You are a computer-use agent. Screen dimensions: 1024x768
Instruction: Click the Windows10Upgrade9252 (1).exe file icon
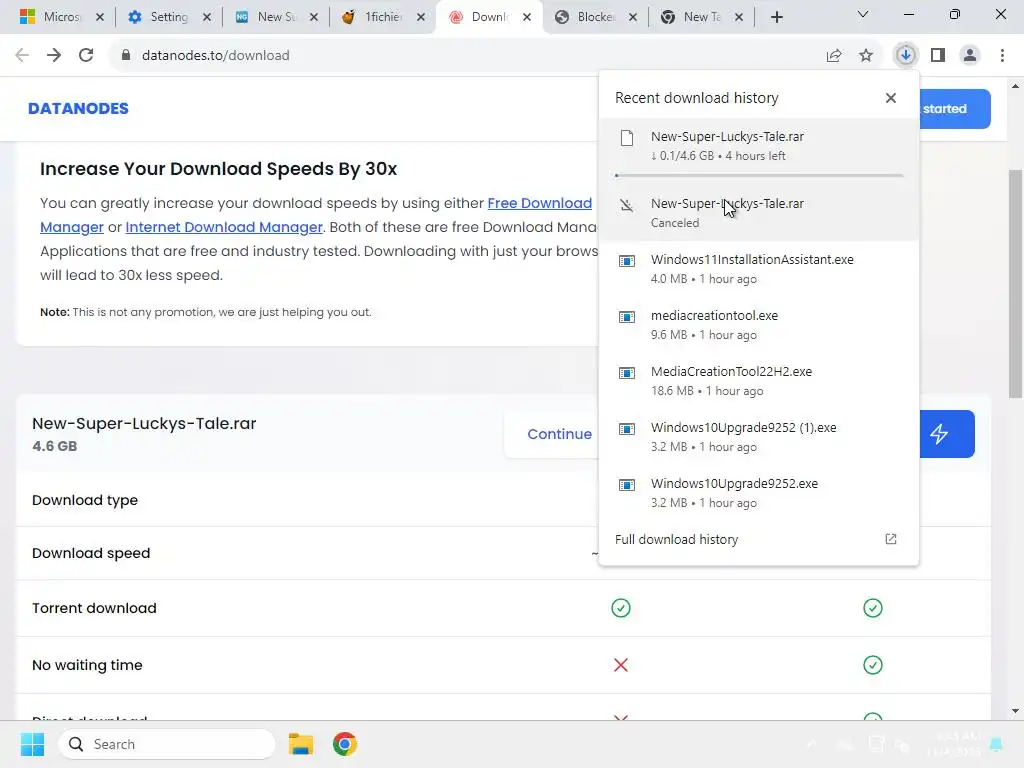(627, 430)
